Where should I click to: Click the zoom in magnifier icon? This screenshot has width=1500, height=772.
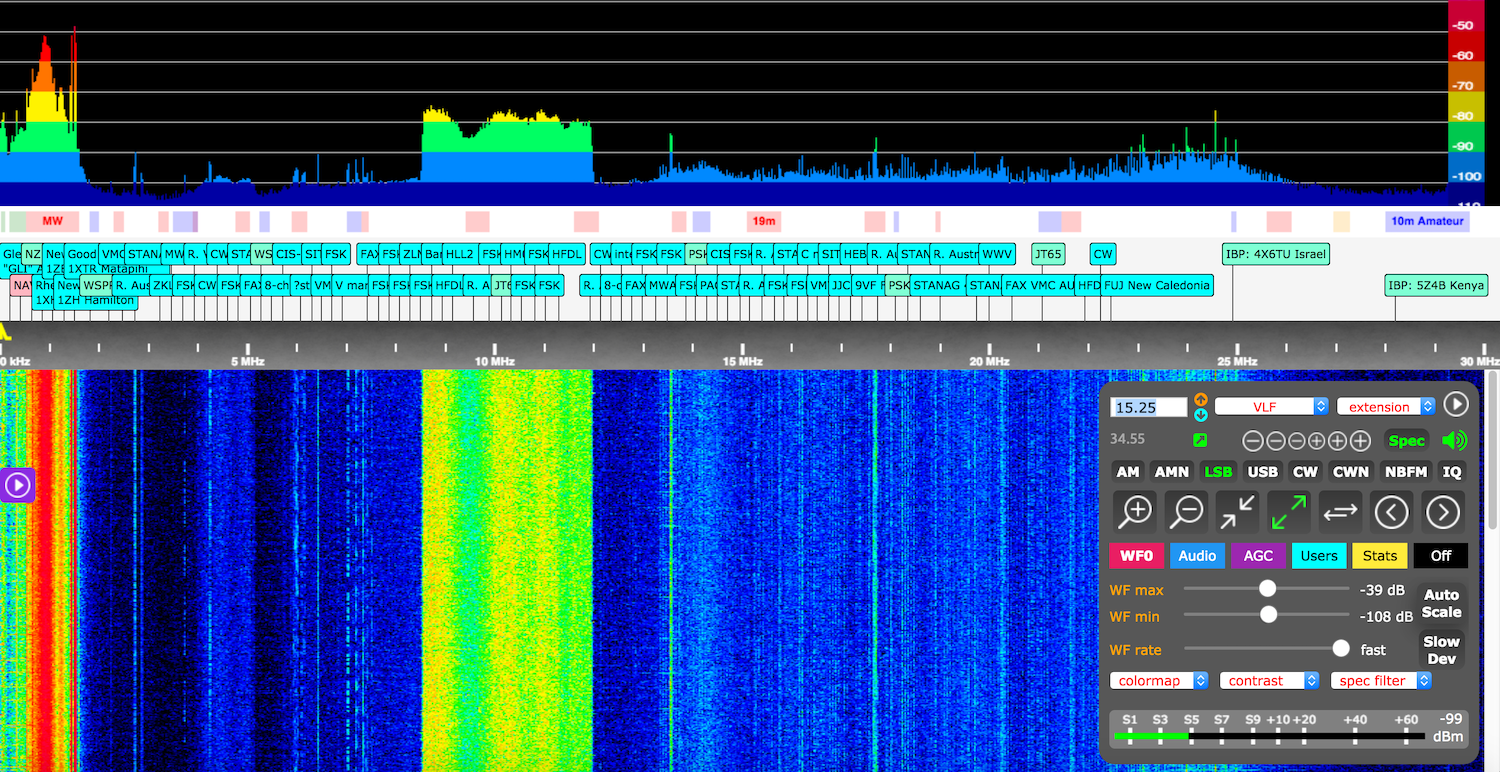(x=1136, y=511)
